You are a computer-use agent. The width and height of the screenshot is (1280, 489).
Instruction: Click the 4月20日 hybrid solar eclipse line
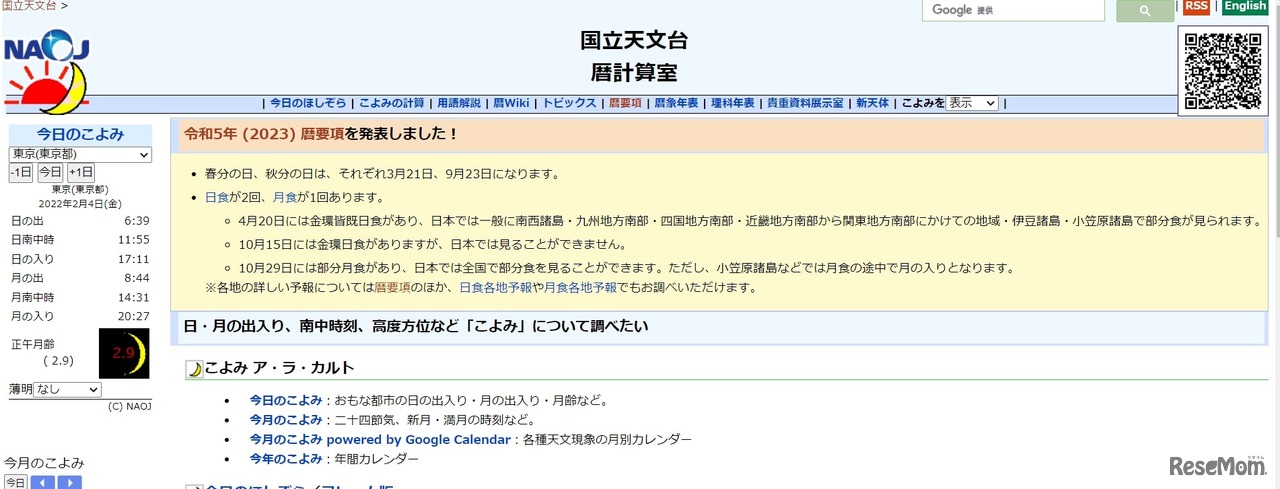pos(750,221)
